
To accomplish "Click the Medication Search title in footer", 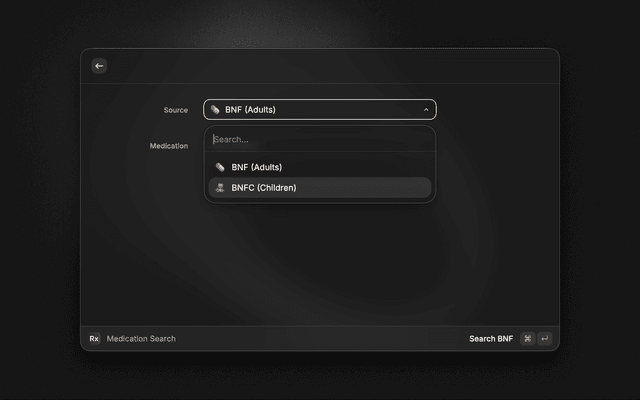I will coord(141,339).
